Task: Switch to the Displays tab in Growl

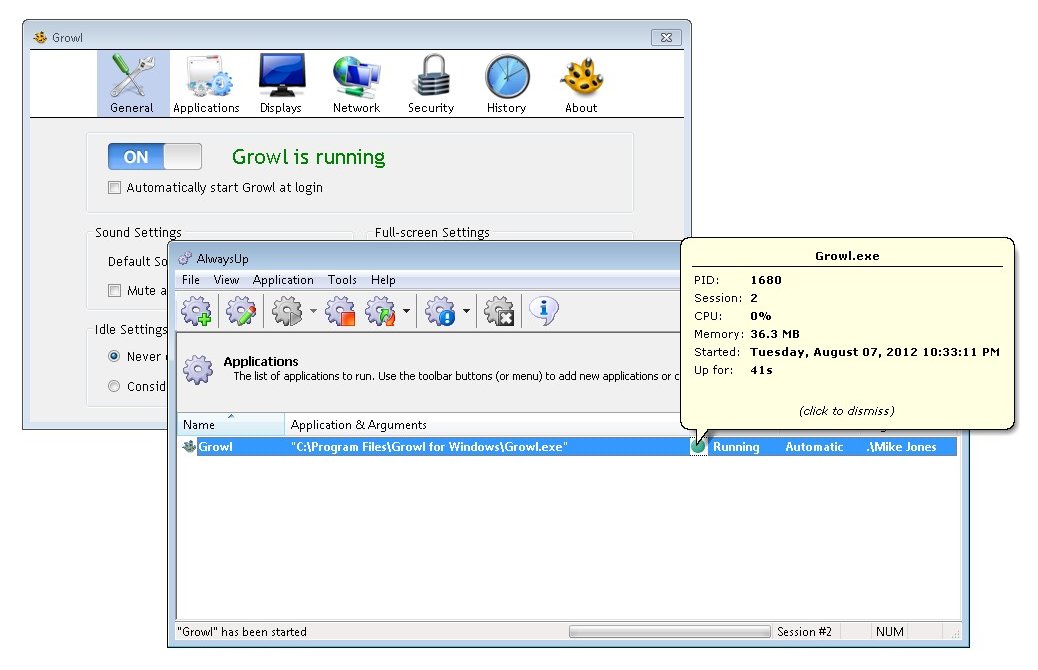Action: click(281, 83)
